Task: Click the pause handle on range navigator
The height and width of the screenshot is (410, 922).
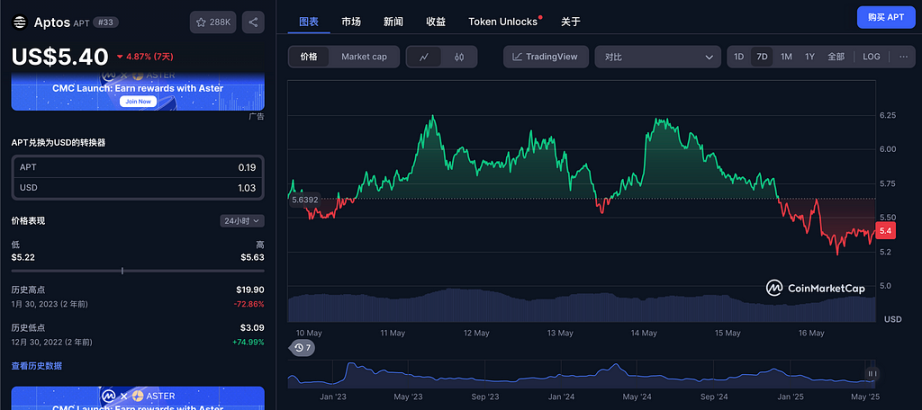Action: (x=873, y=374)
